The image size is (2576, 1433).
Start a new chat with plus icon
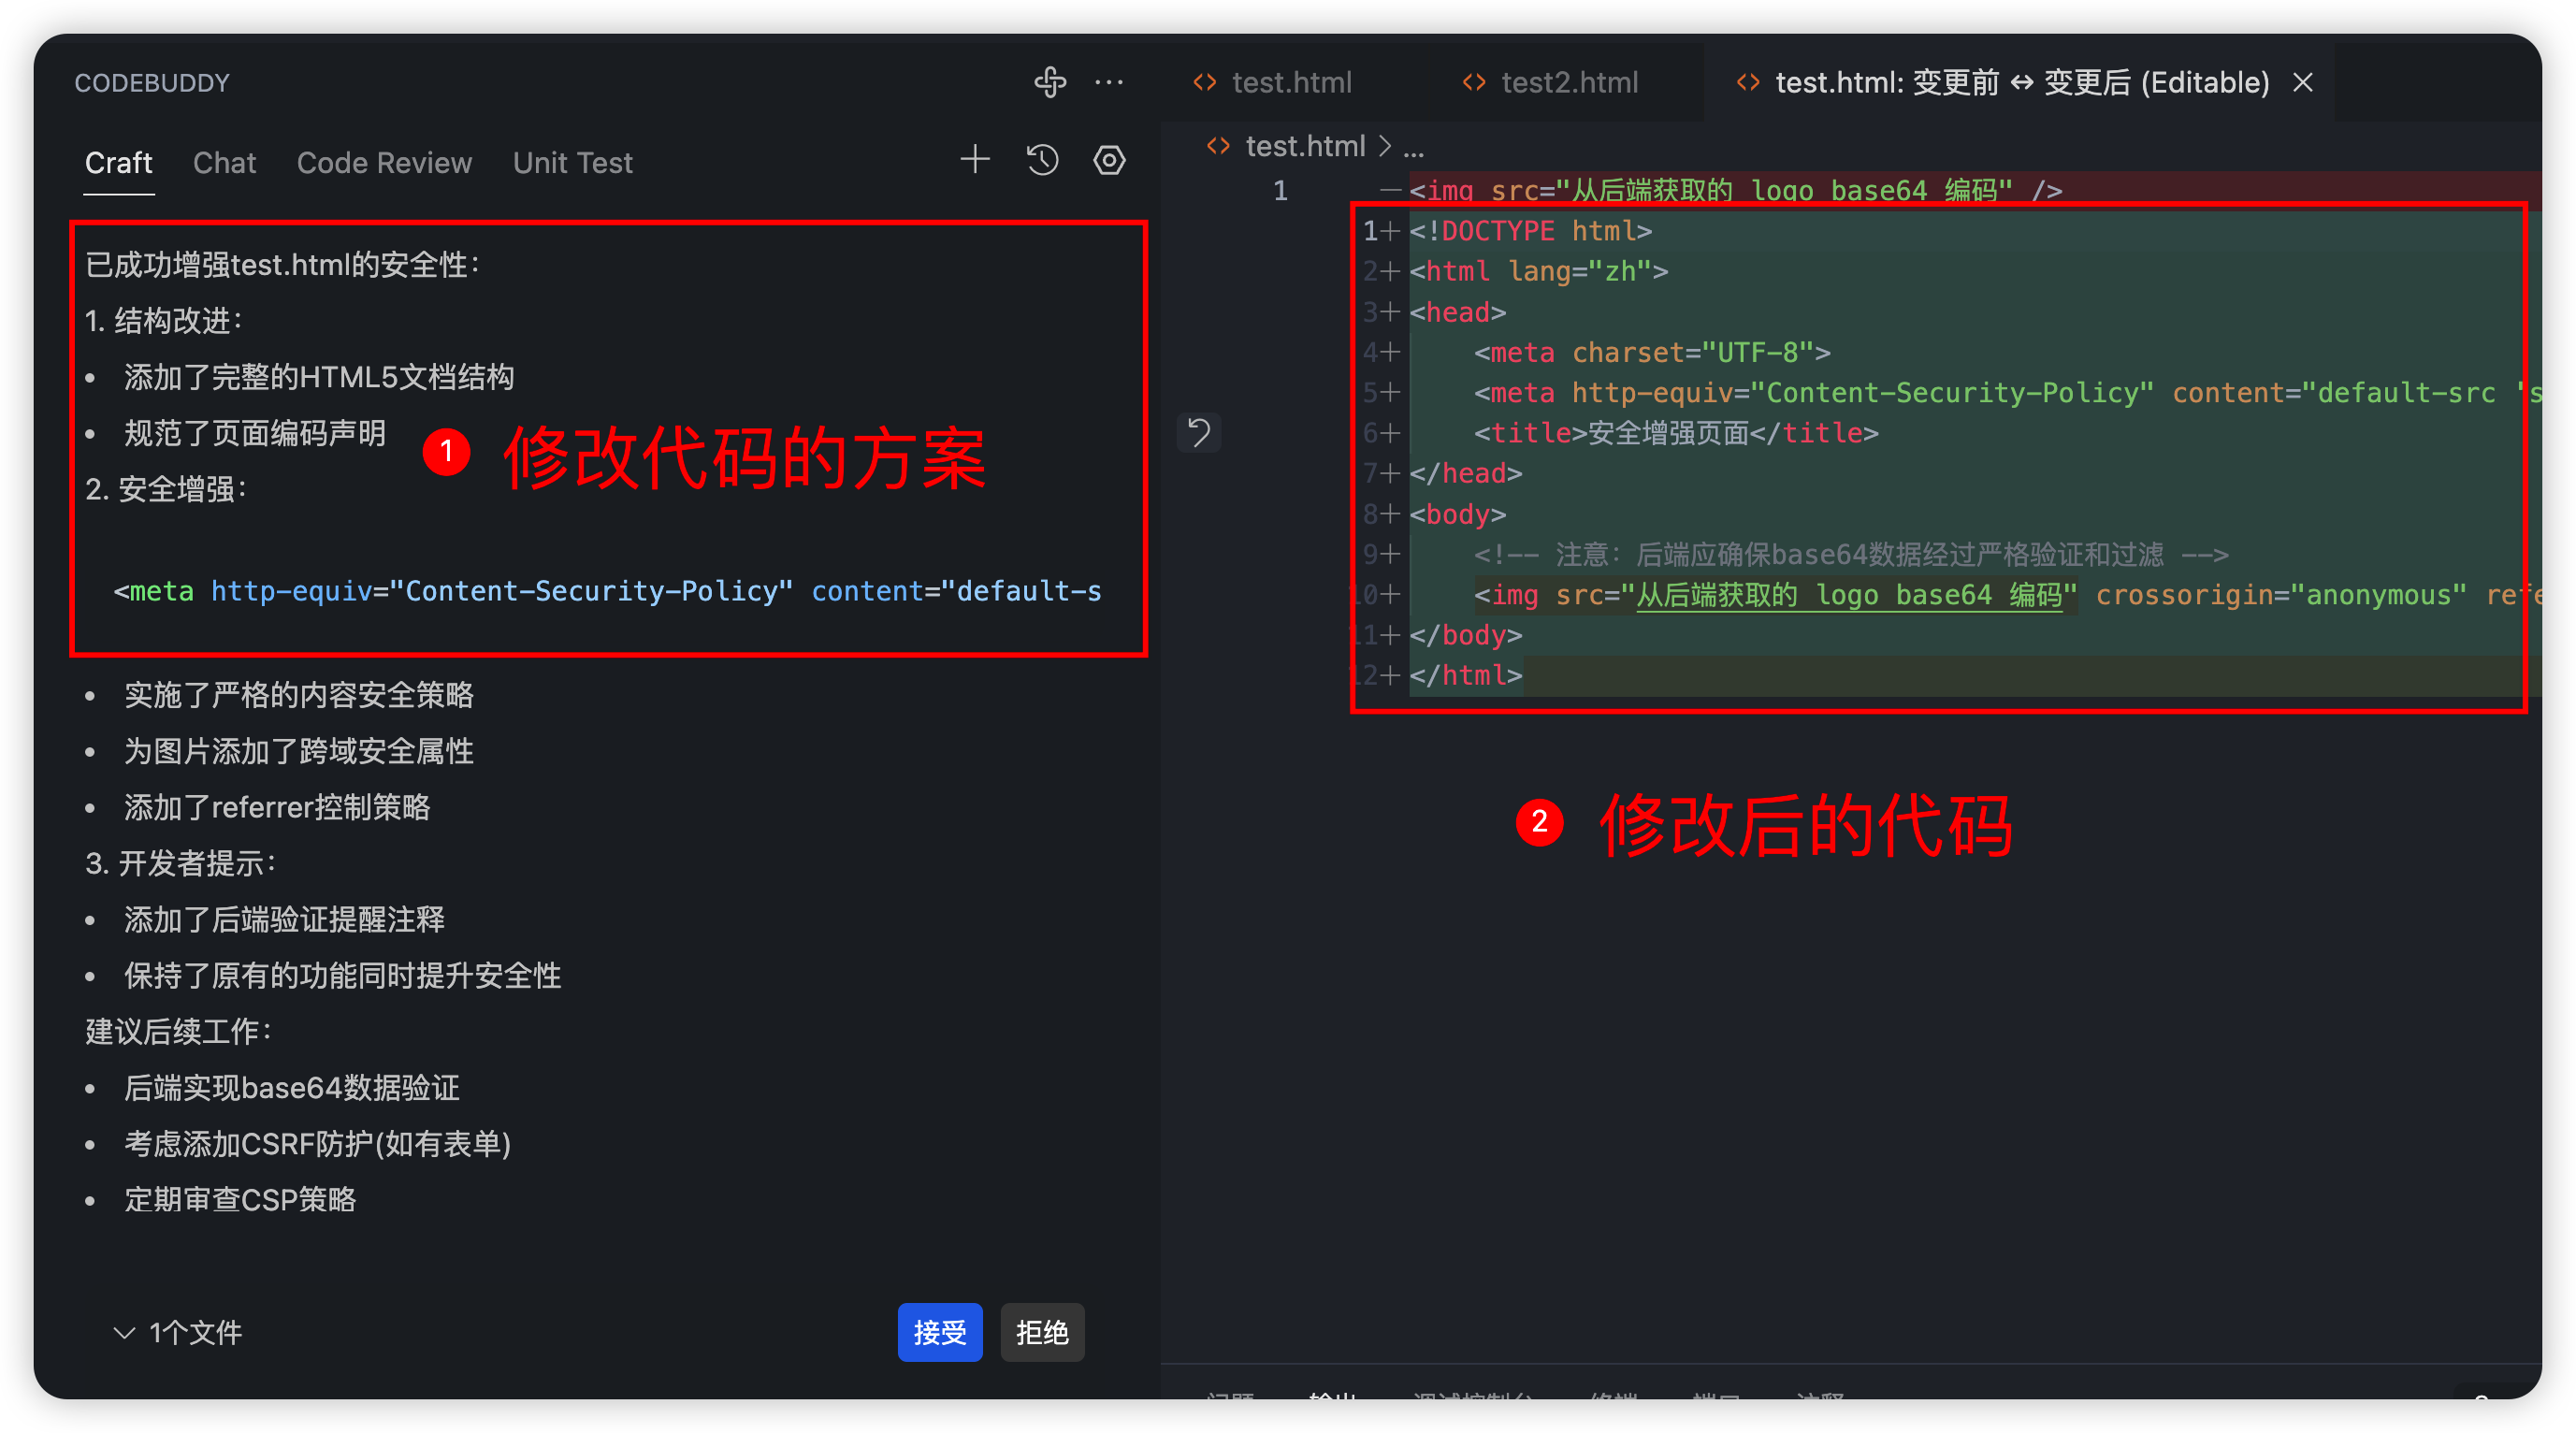click(975, 160)
